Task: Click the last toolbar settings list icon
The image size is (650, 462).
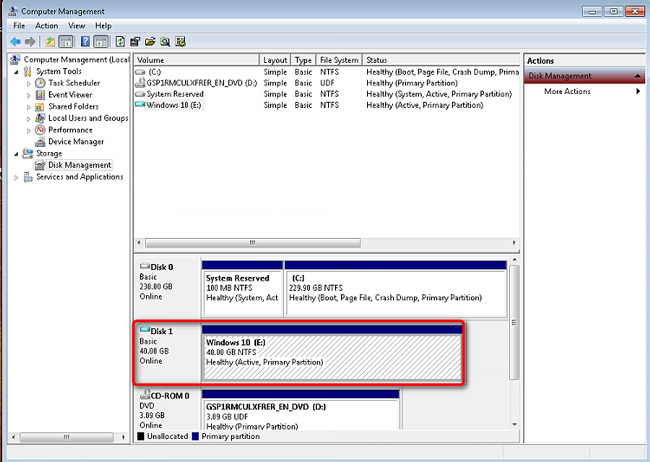Action: (x=180, y=41)
